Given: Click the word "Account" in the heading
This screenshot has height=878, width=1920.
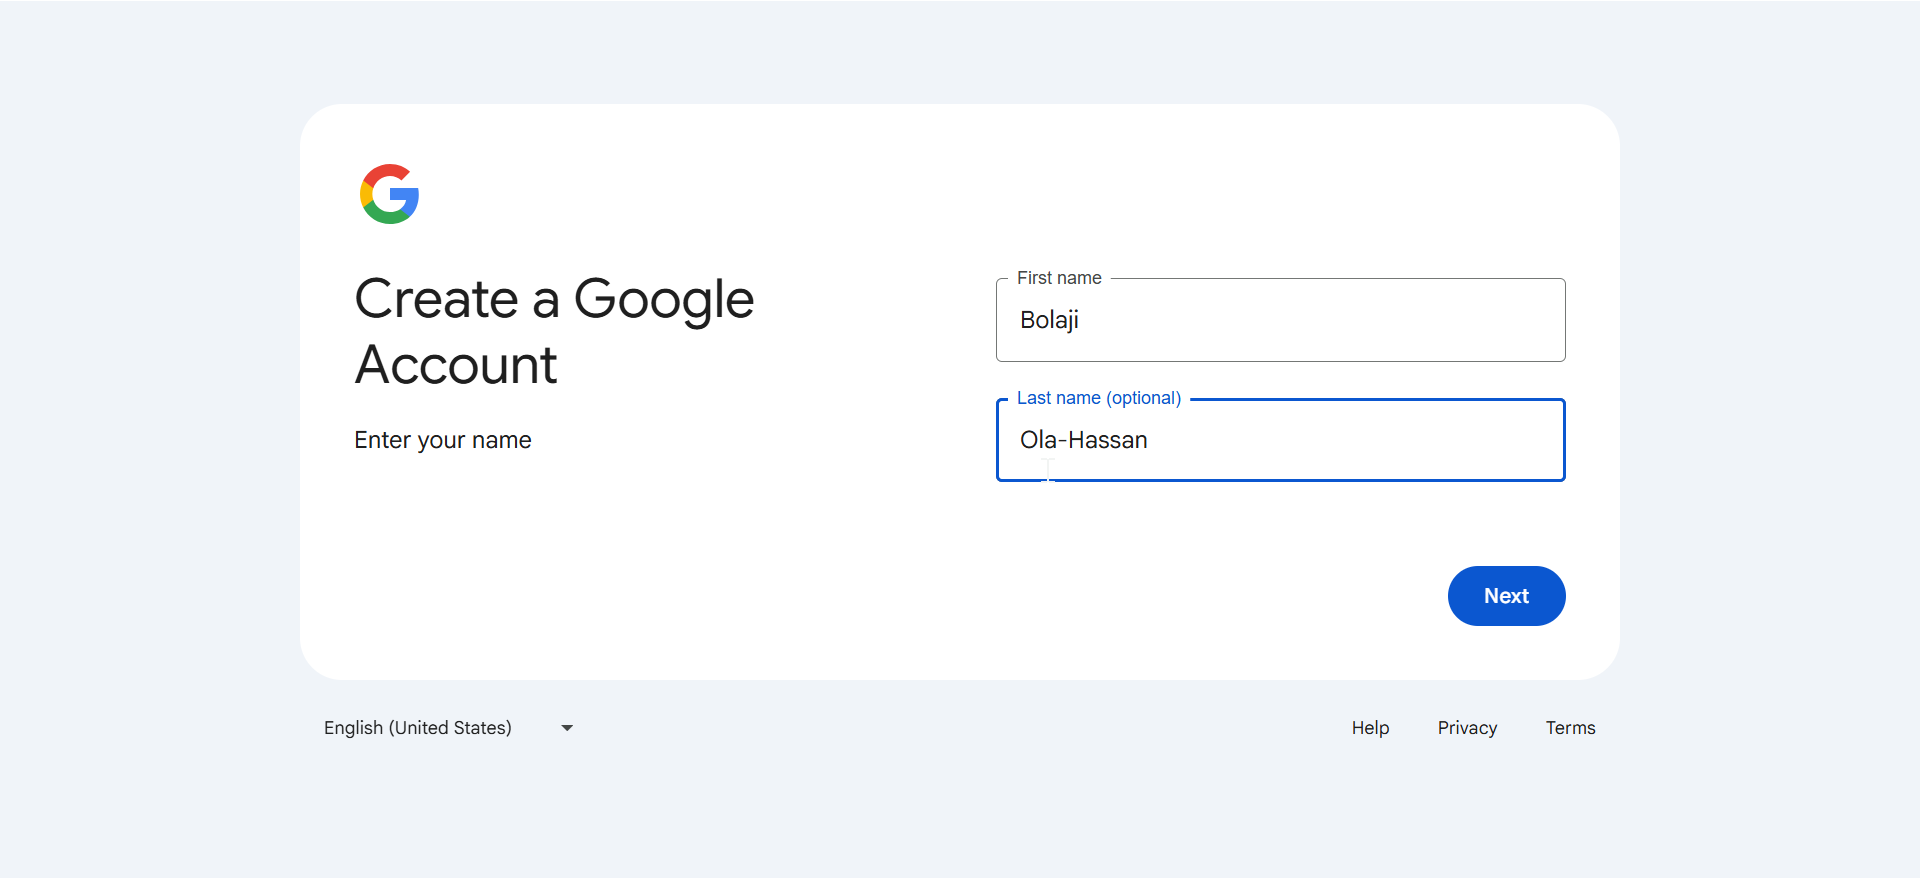Looking at the screenshot, I should [456, 365].
